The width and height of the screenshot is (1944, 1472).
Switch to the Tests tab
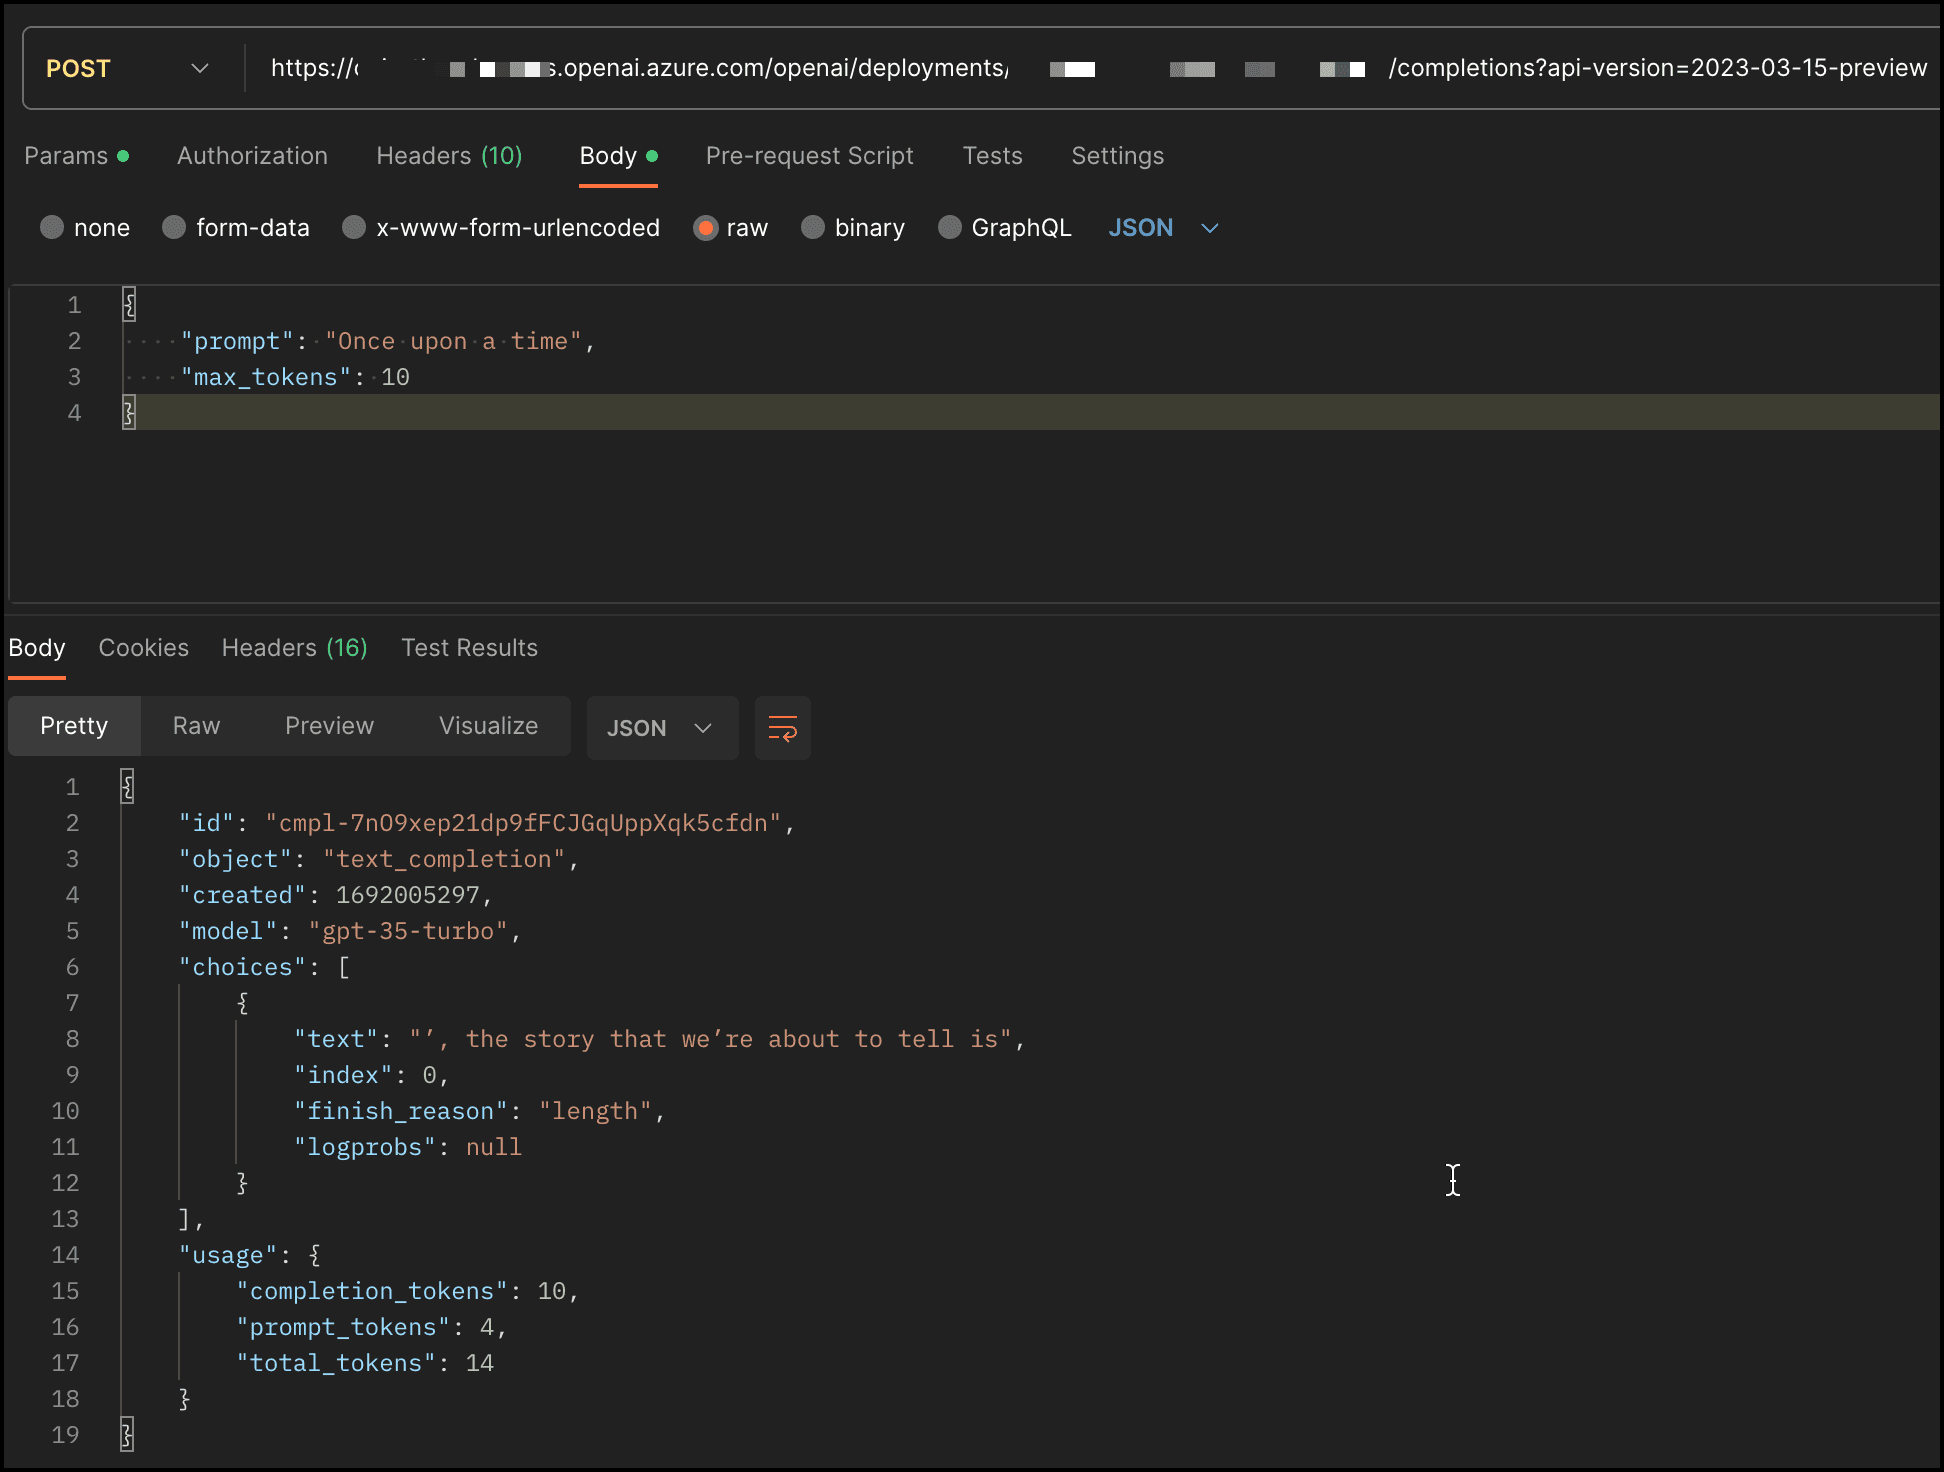(992, 156)
